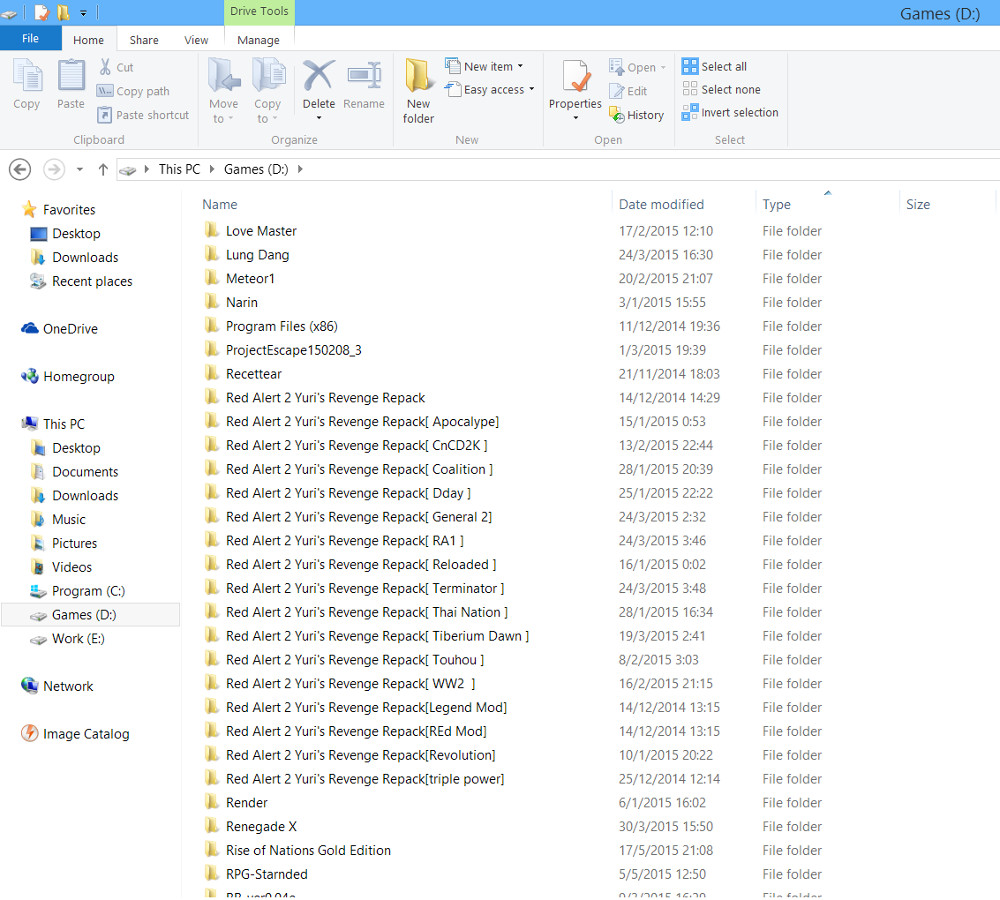
Task: Select the ProjectEscape150208_3 folder
Action: click(x=293, y=350)
